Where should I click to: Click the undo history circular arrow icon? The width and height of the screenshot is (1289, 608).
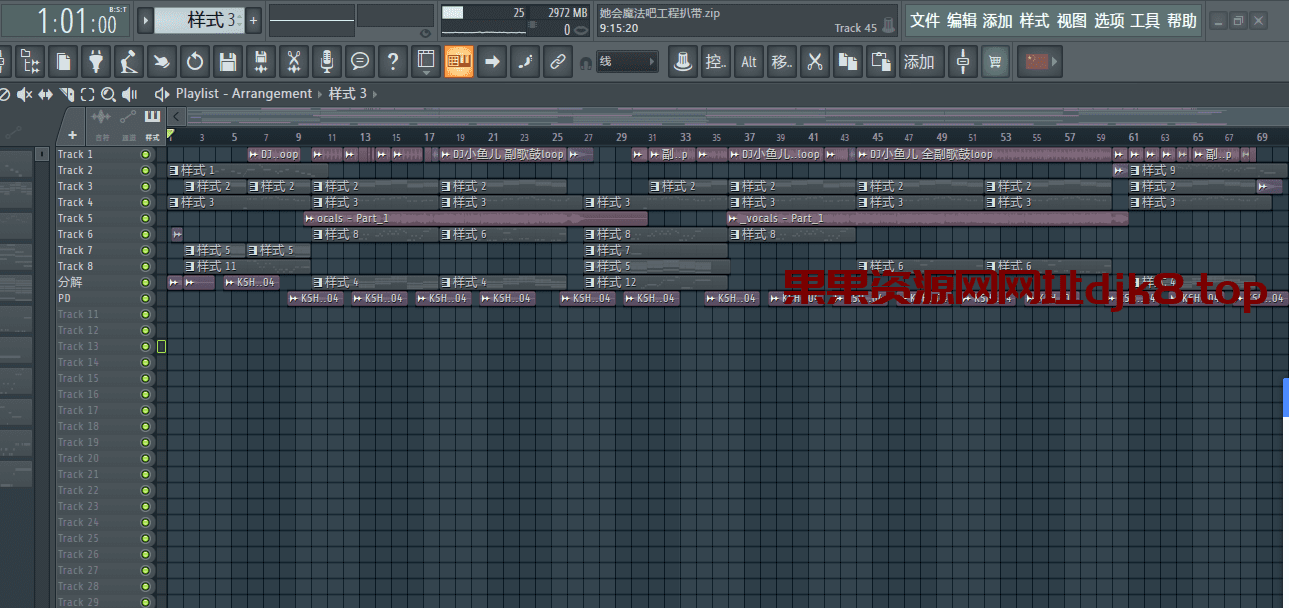pos(195,62)
